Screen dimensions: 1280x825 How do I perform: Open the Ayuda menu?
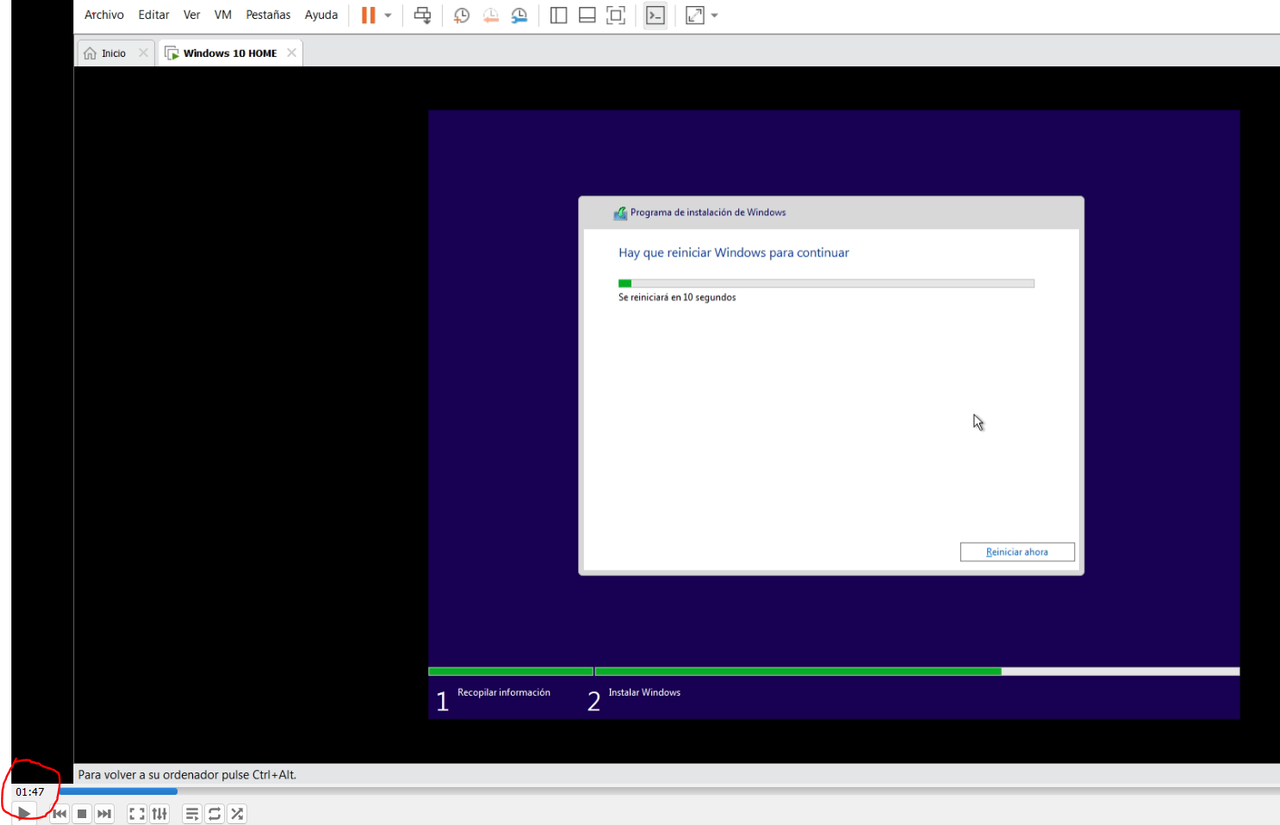coord(321,15)
